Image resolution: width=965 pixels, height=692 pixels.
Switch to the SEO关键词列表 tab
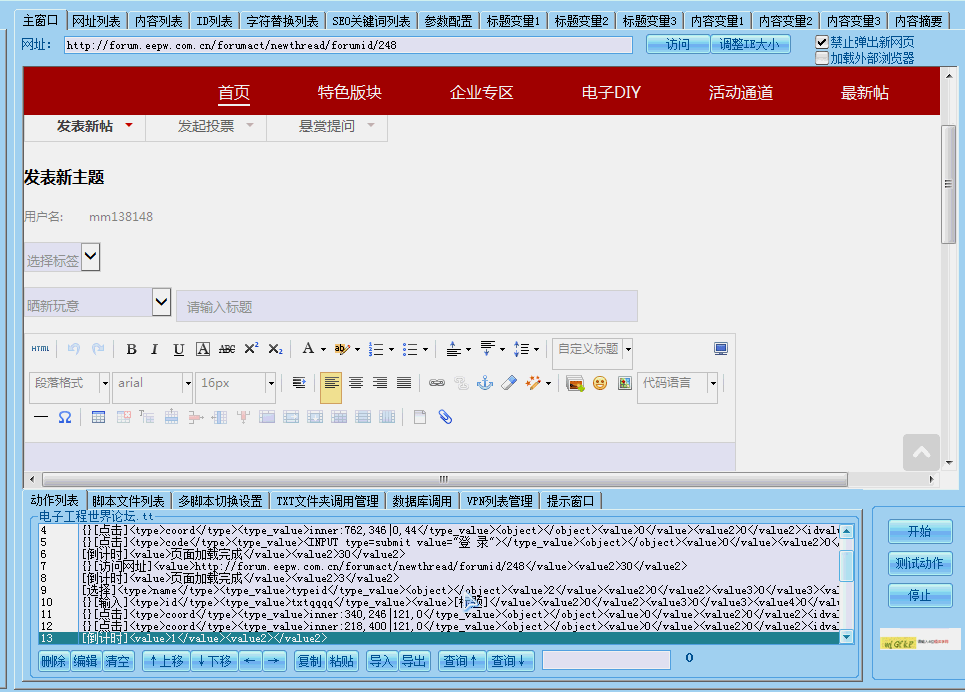371,21
